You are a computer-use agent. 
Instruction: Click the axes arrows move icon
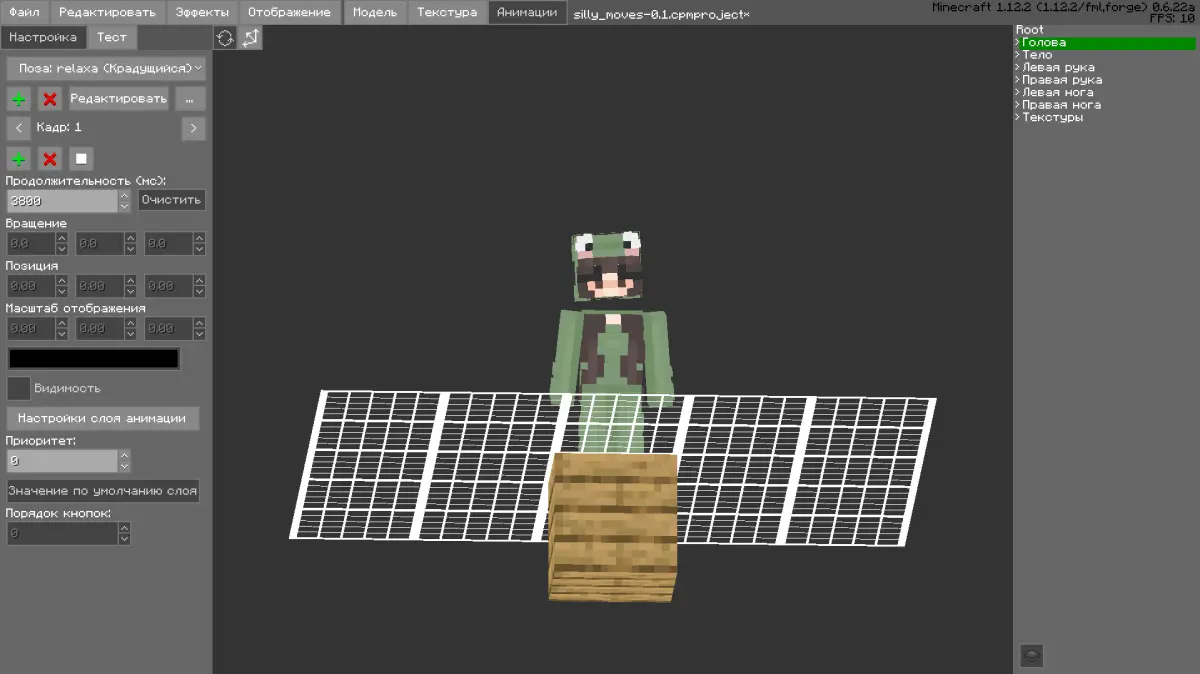tap(250, 38)
